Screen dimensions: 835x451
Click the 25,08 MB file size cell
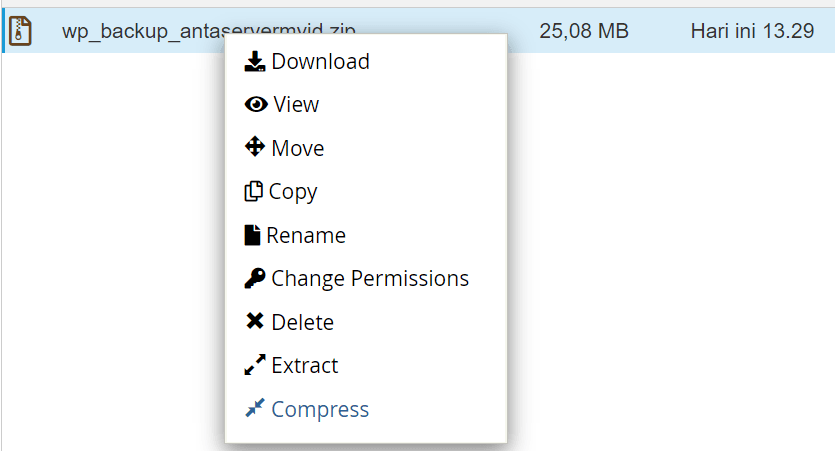coord(584,31)
